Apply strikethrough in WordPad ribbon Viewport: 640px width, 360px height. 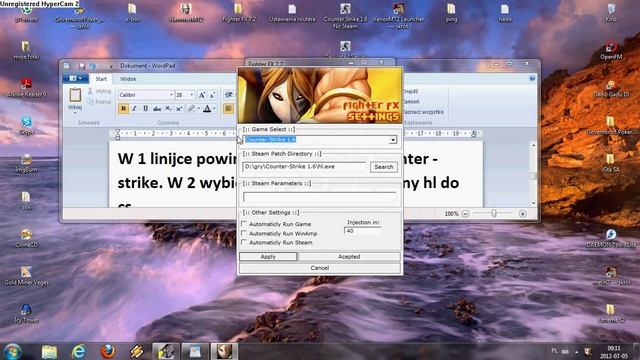(157, 109)
